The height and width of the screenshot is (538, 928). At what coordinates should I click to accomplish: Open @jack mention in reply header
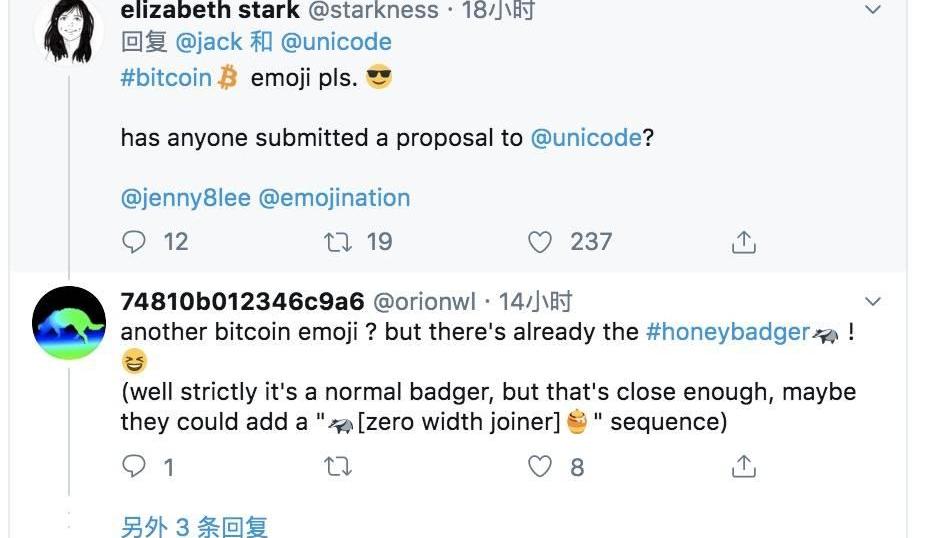[x=207, y=42]
